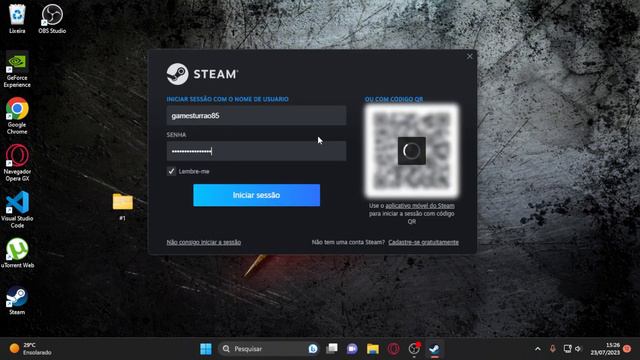The height and width of the screenshot is (360, 640).
Task: Open the Lixeira recycle bin desktop icon
Action: [x=17, y=19]
